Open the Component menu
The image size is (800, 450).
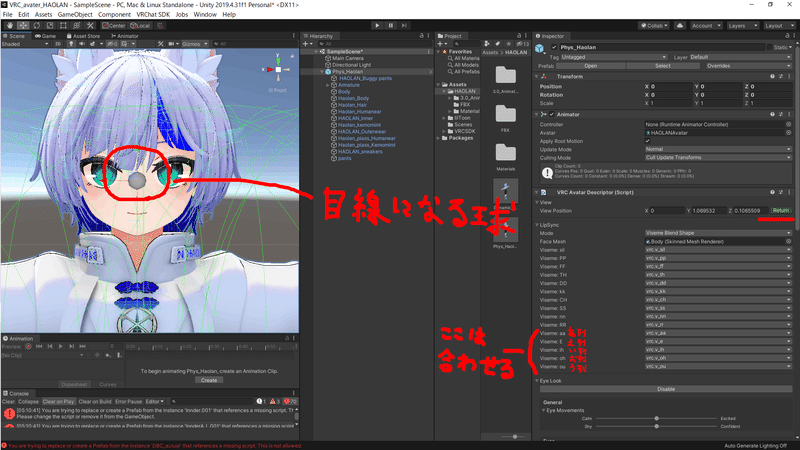pyautogui.click(x=114, y=15)
